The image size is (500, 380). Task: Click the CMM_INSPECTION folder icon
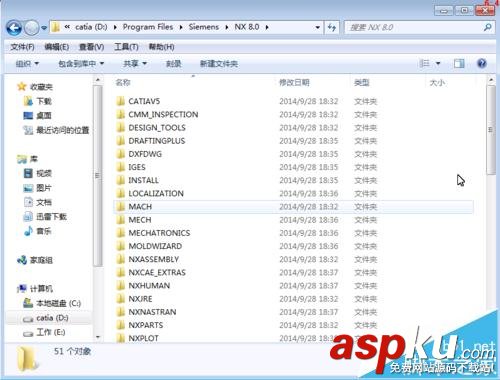121,114
